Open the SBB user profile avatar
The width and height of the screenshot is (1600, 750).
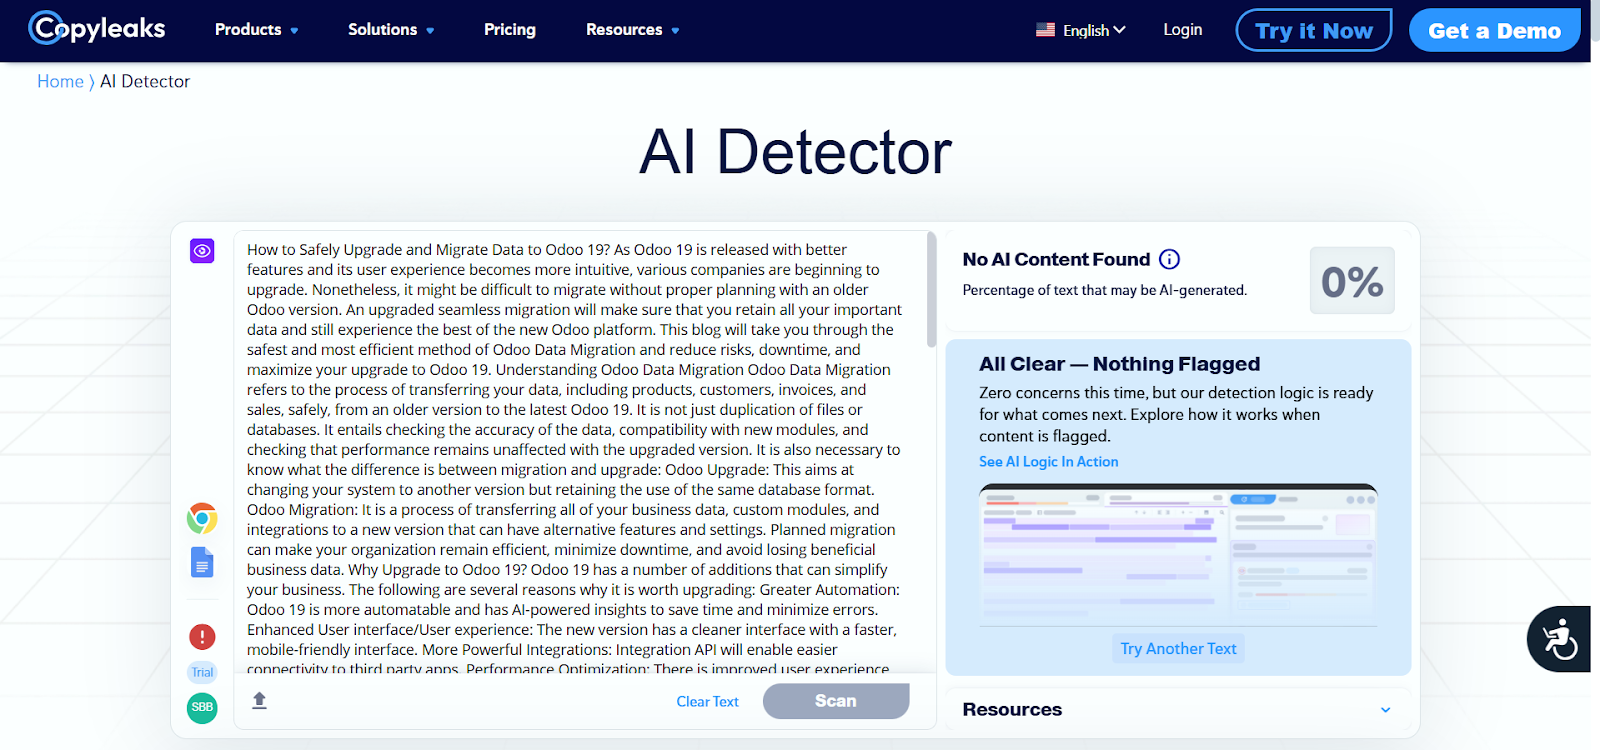(x=202, y=707)
